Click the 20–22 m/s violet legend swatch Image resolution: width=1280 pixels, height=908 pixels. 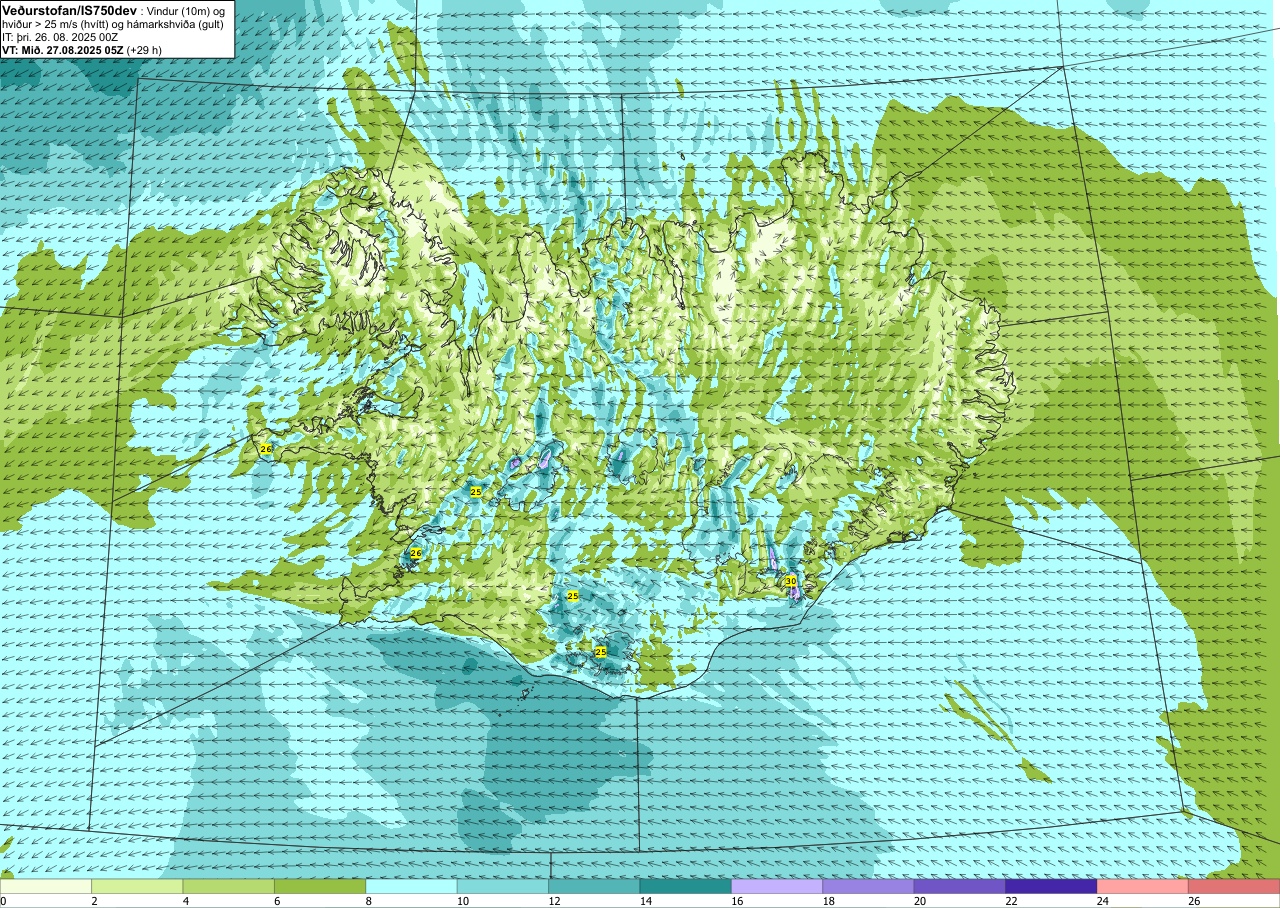coord(960,886)
